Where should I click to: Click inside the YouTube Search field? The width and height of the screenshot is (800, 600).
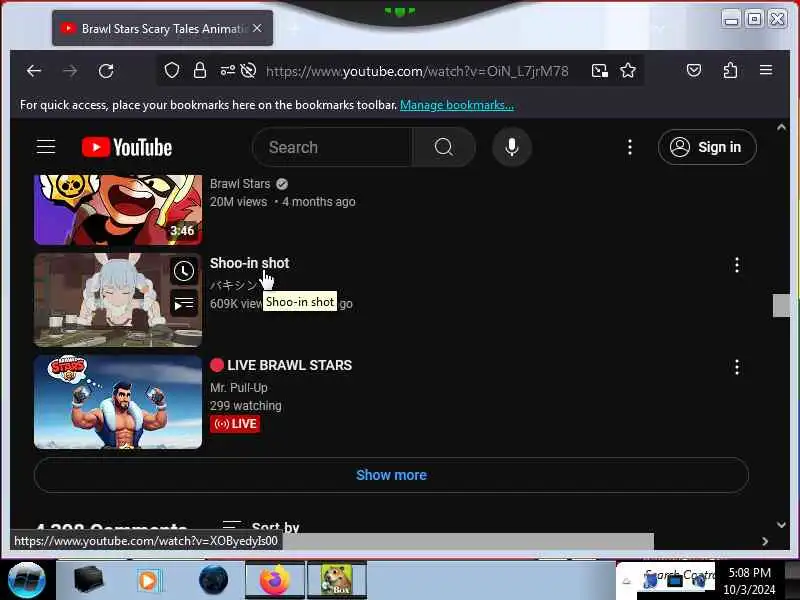coord(333,147)
